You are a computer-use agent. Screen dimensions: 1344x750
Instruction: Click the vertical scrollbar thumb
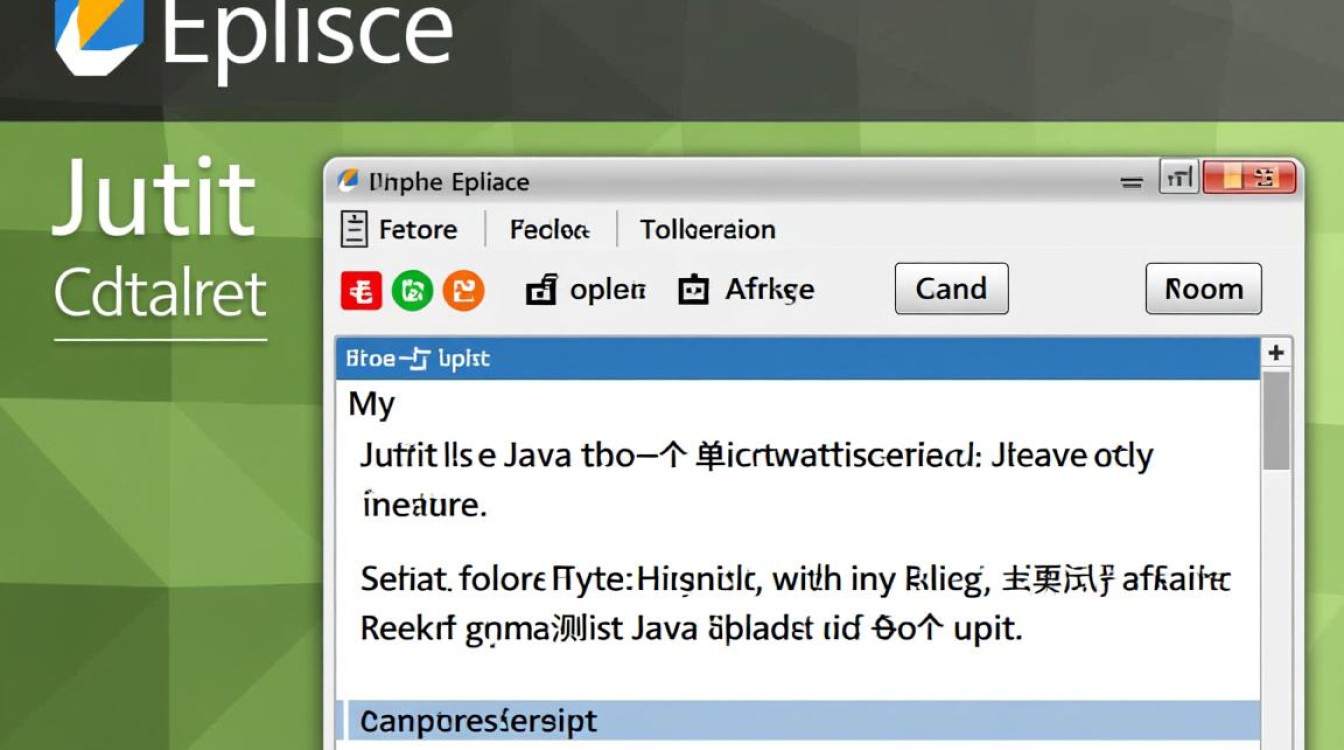point(1276,420)
